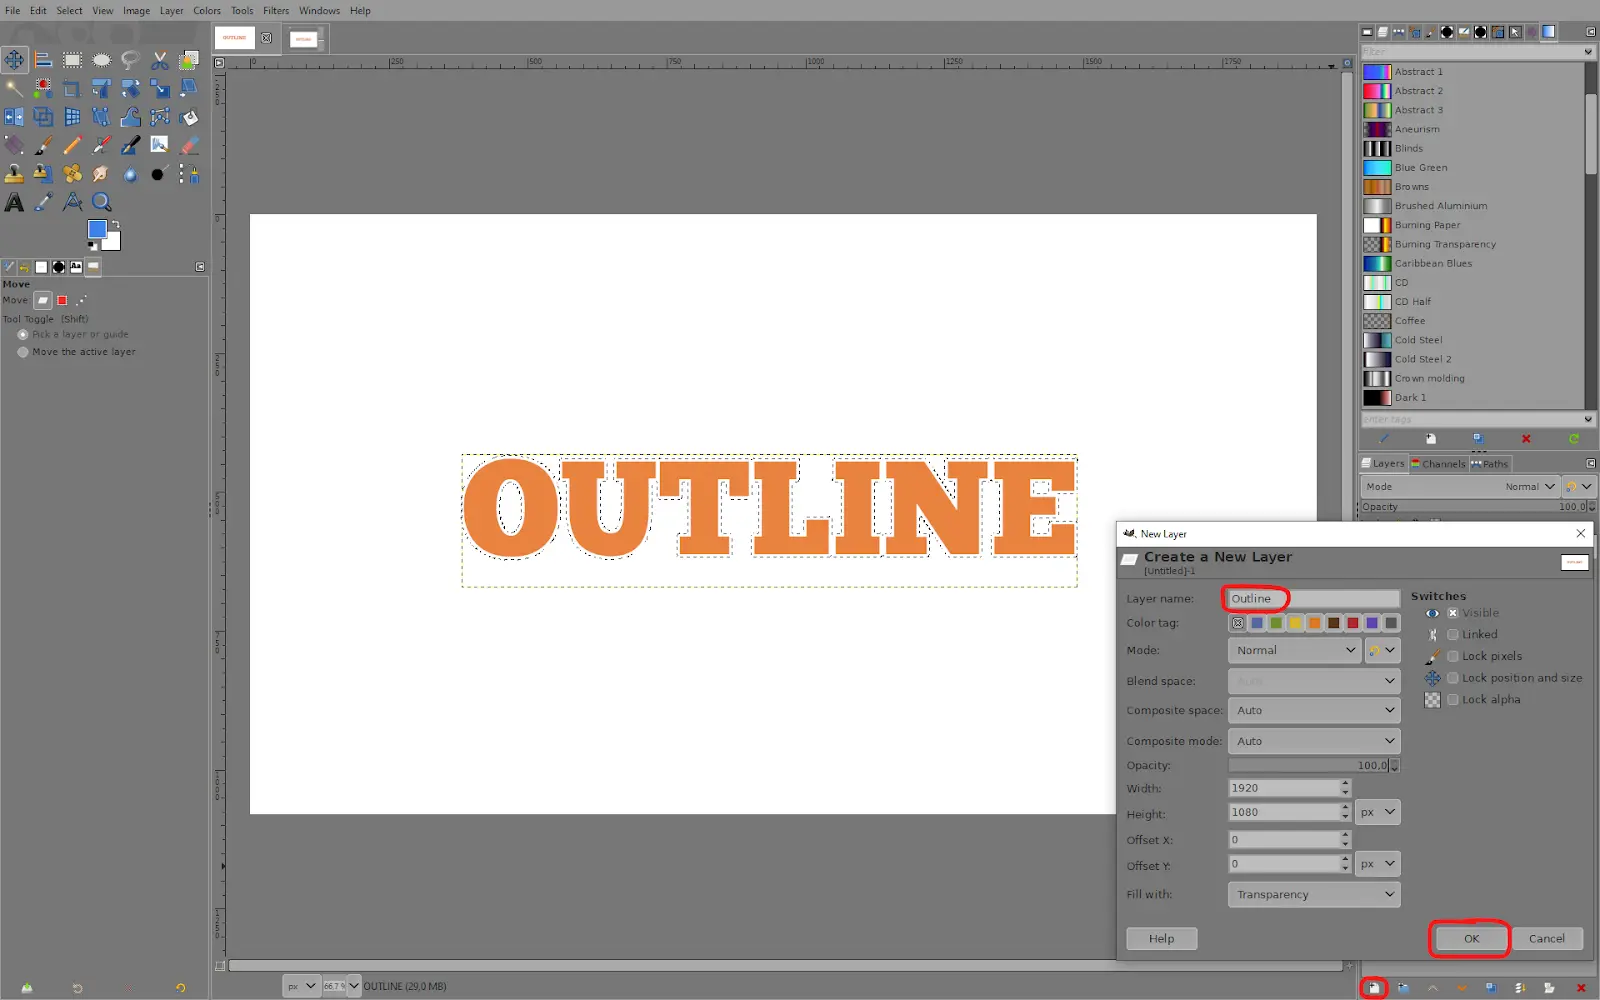The image size is (1600, 1000).
Task: Select the Ellipse Select tool
Action: (101, 60)
